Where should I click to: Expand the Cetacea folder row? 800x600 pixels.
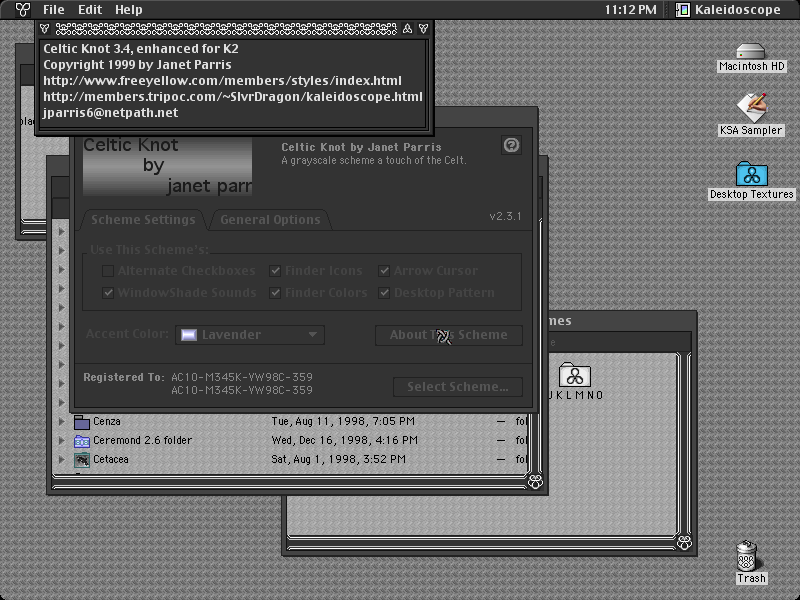(x=62, y=459)
